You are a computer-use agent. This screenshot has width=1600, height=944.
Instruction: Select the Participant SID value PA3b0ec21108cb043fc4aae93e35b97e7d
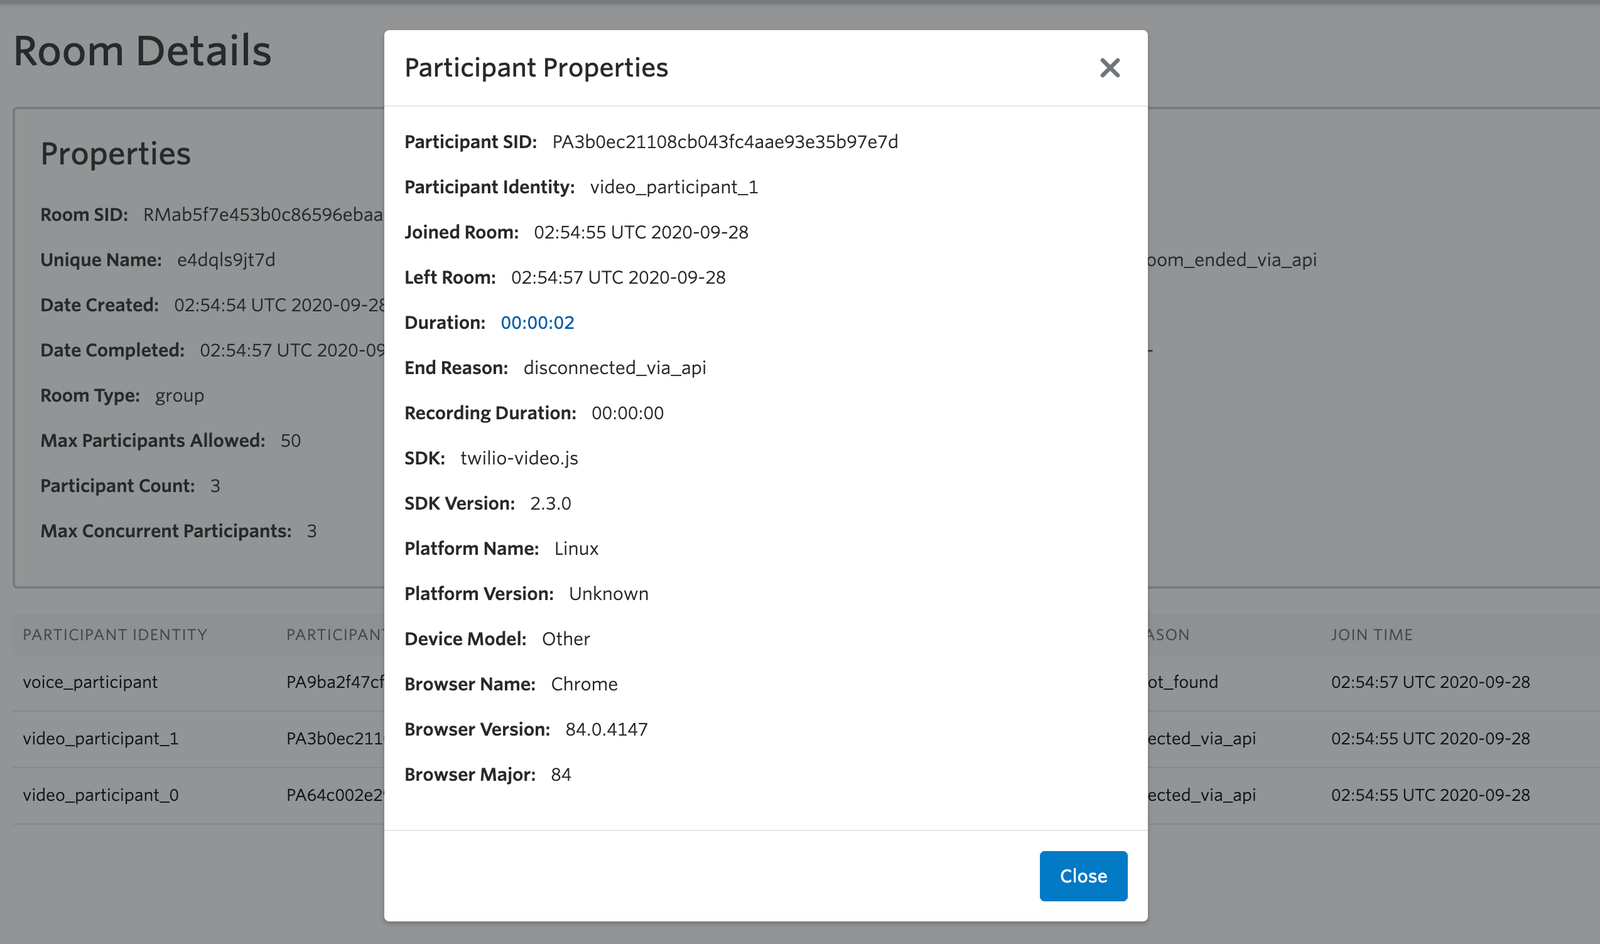(x=725, y=142)
